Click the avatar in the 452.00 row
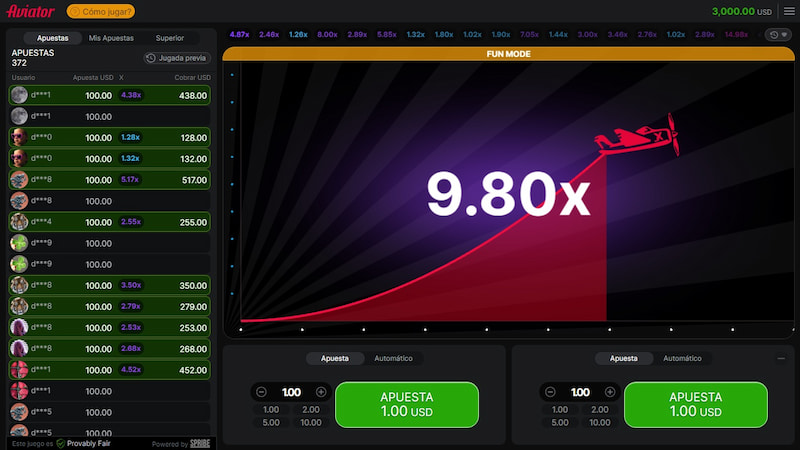Image resolution: width=800 pixels, height=450 pixels. 19,369
